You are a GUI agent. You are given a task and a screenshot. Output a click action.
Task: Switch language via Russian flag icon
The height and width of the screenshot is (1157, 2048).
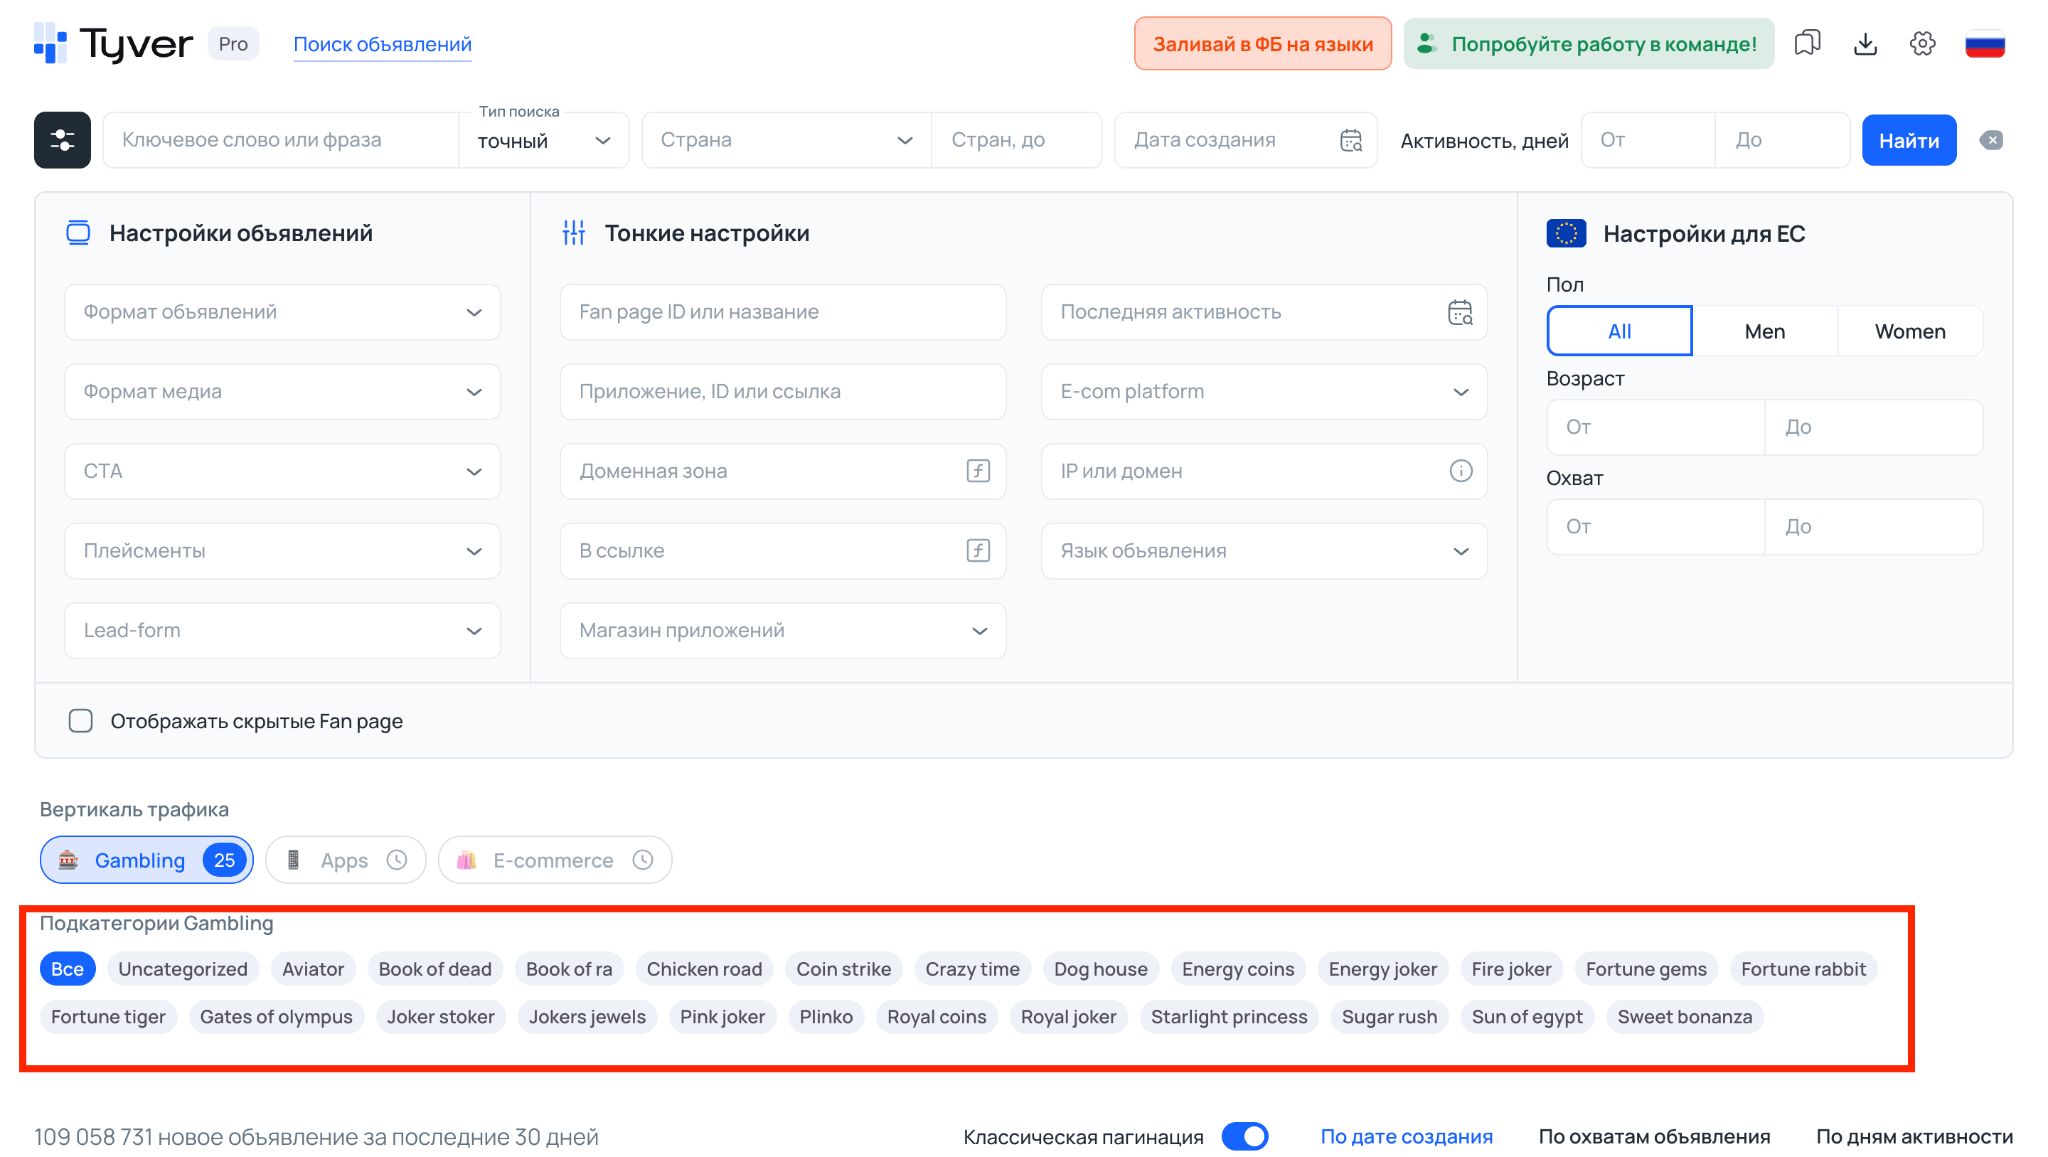click(x=1984, y=44)
